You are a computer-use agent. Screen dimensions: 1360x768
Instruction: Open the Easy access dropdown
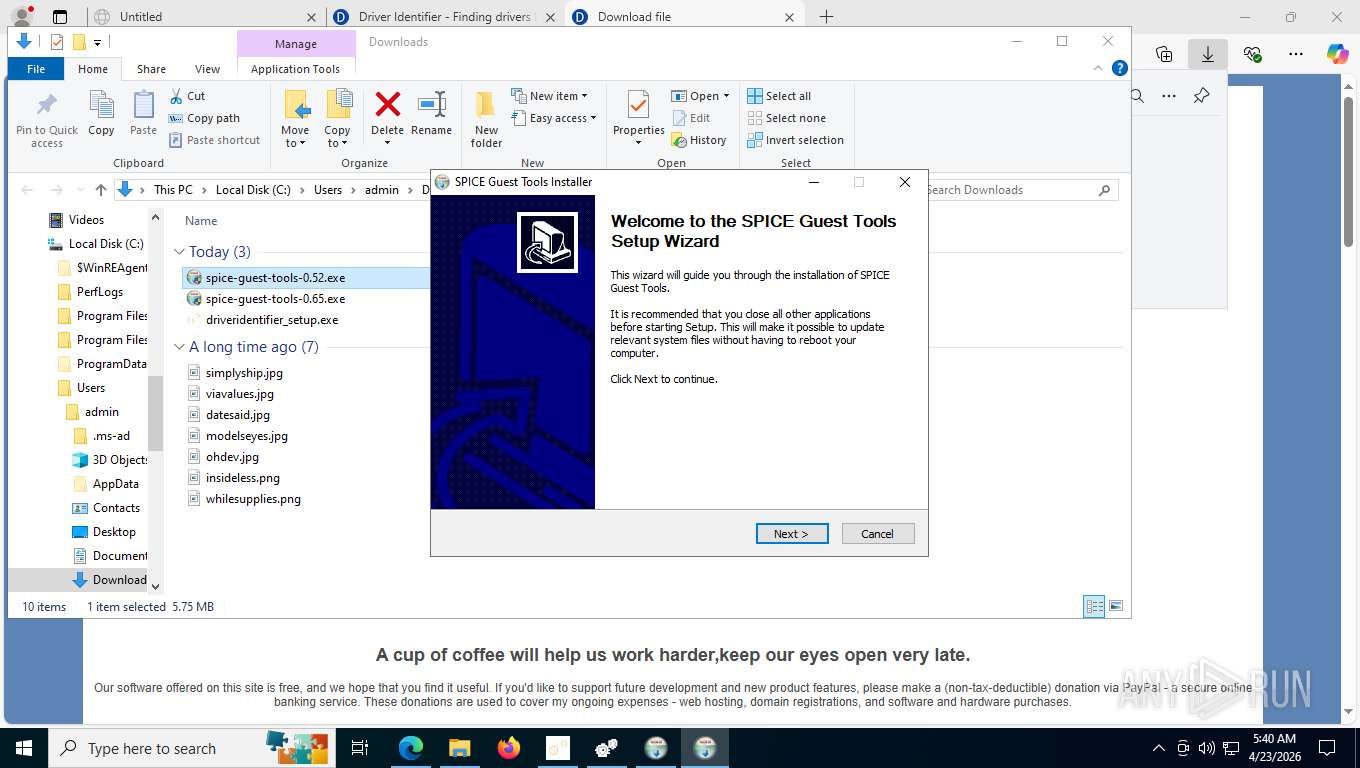553,118
